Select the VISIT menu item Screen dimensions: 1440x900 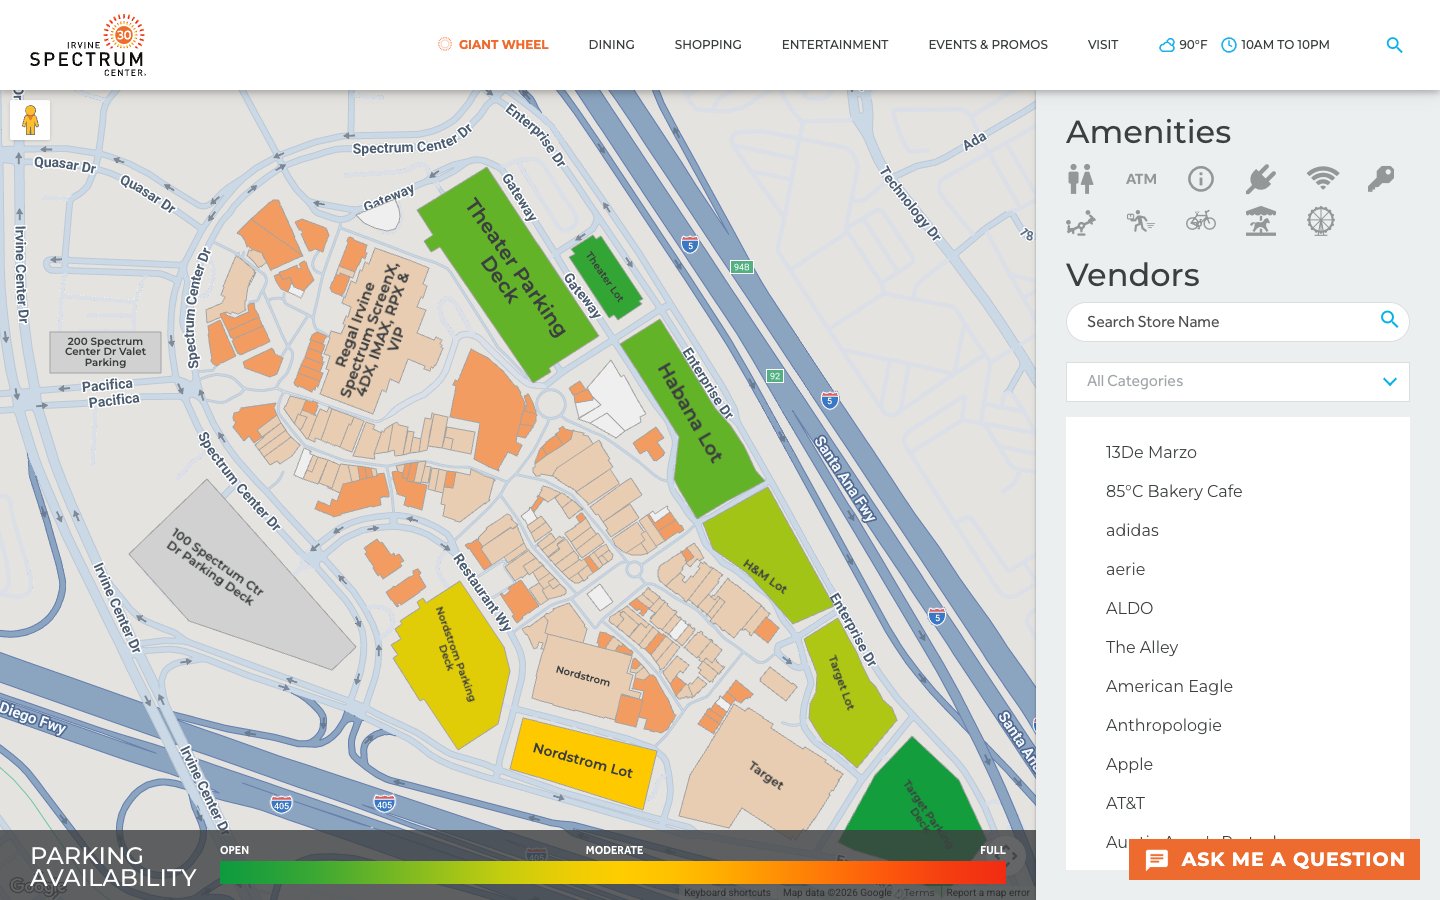click(x=1103, y=44)
